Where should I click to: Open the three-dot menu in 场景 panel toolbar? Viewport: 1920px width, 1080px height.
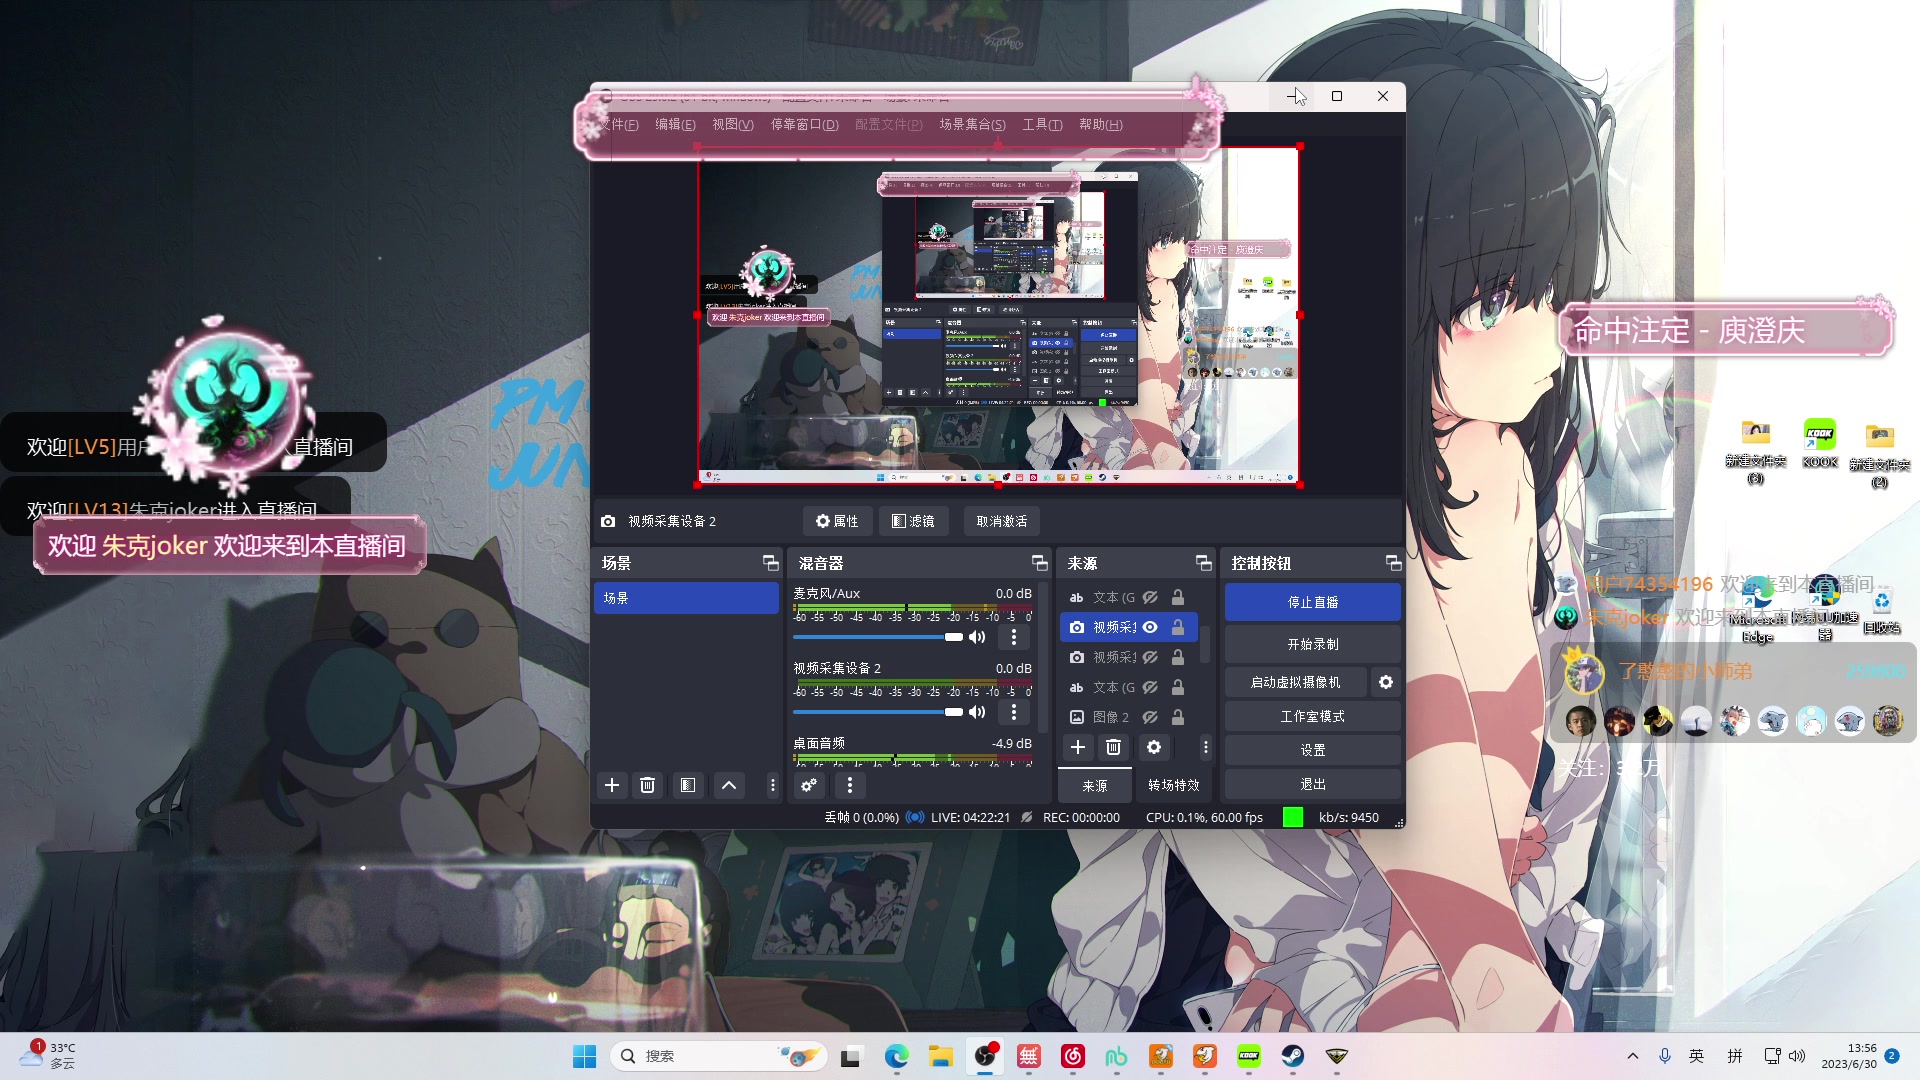tap(772, 785)
